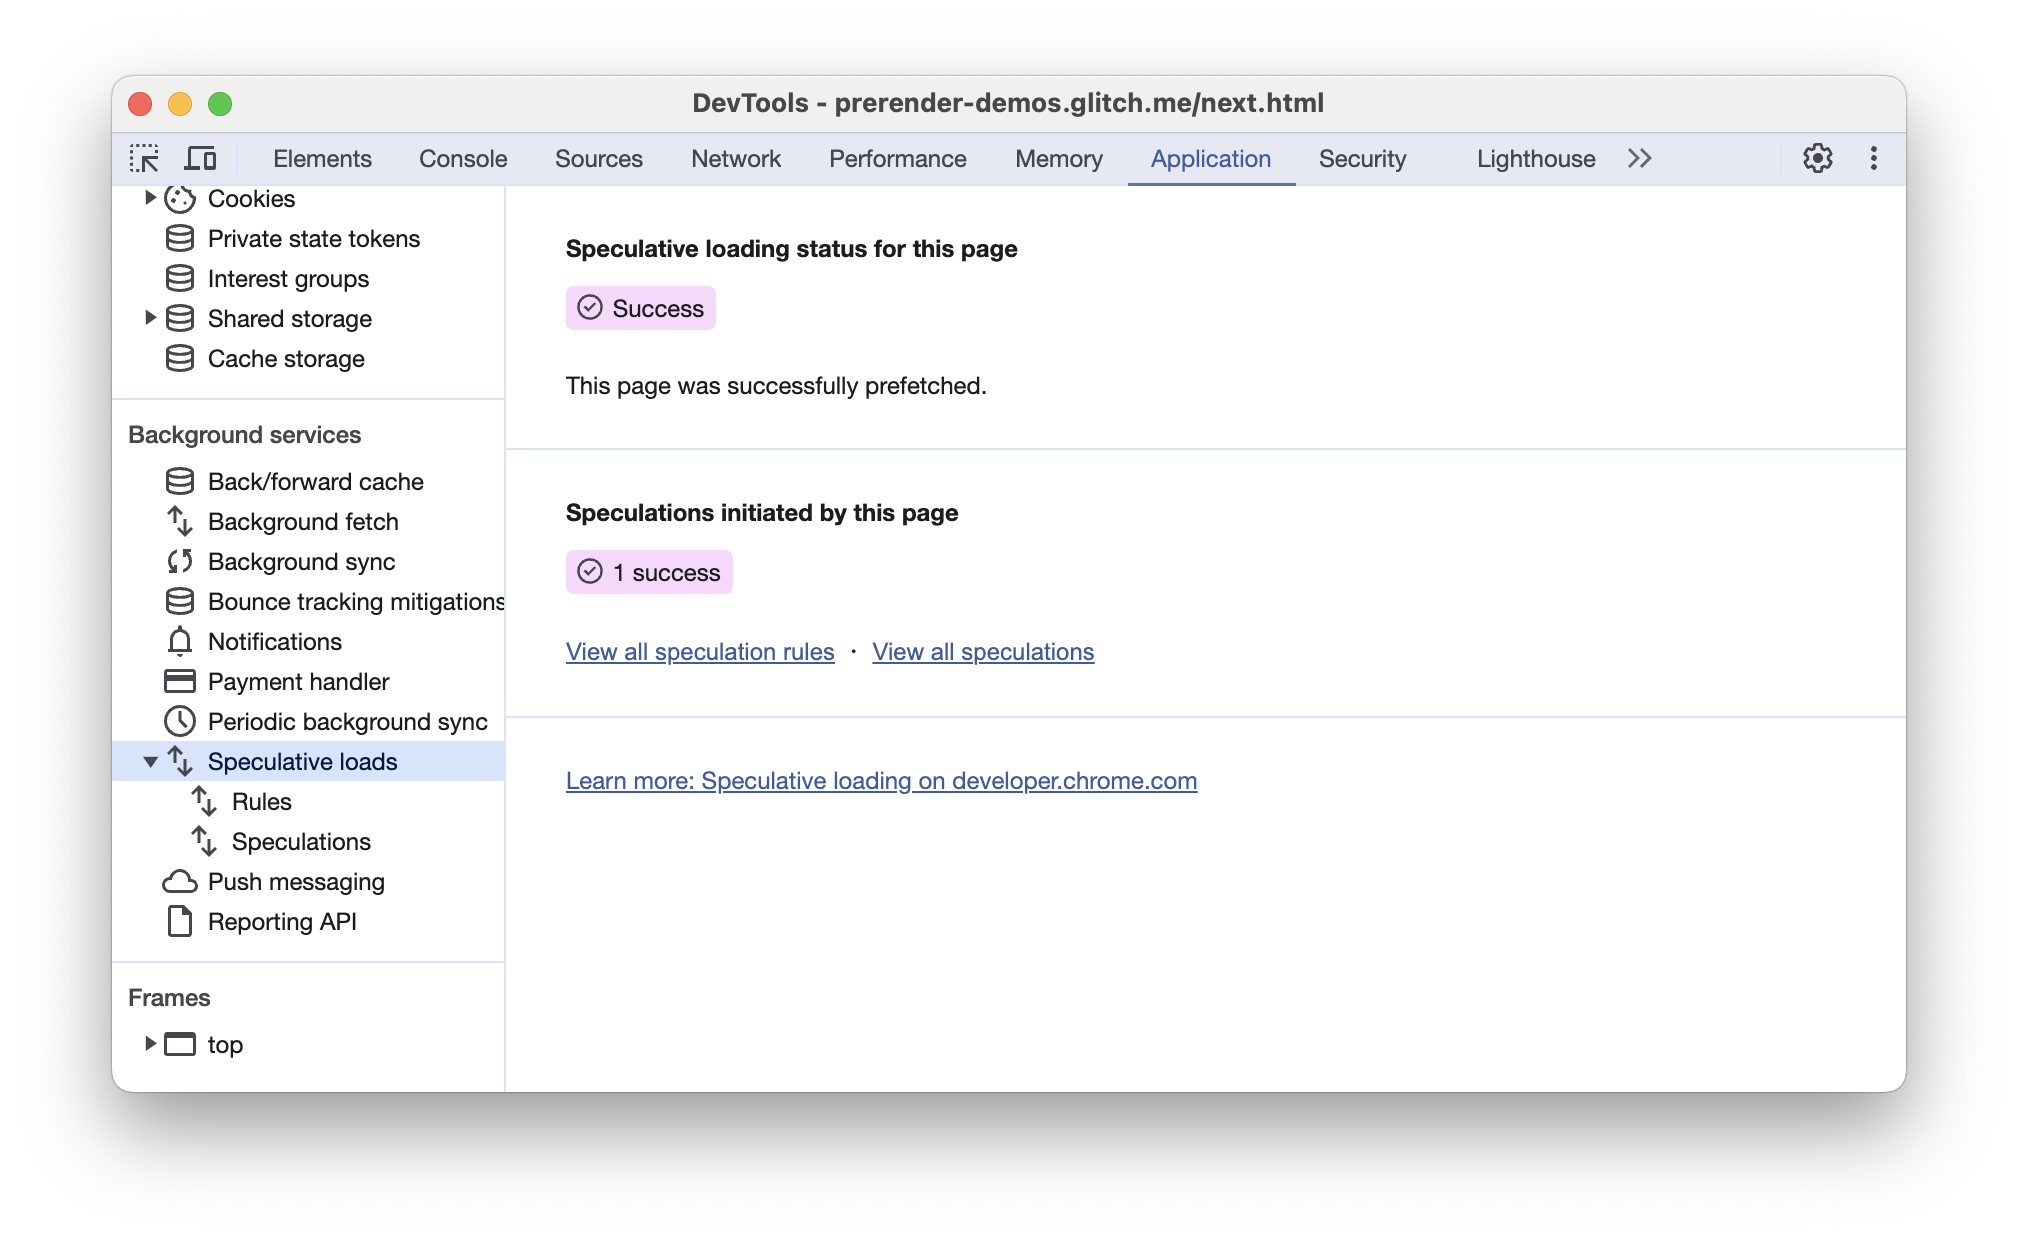Click View all speculation rules link
The image size is (2018, 1240).
(x=701, y=652)
